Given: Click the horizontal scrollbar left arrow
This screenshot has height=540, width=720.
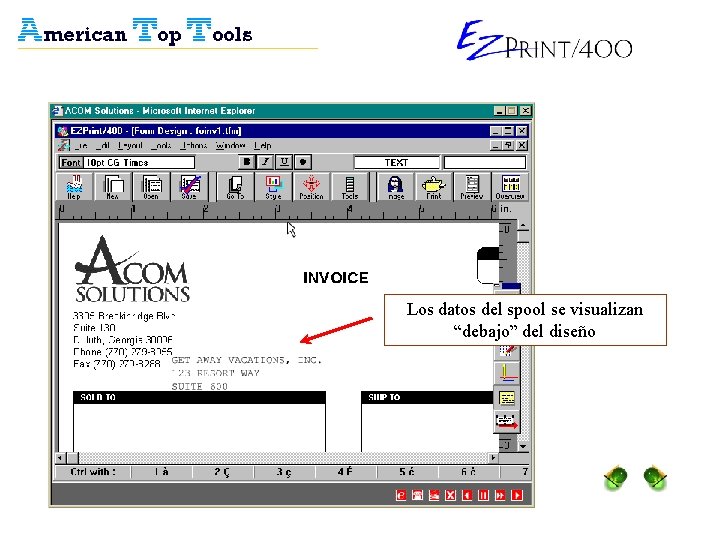Looking at the screenshot, I should pyautogui.click(x=60, y=458).
